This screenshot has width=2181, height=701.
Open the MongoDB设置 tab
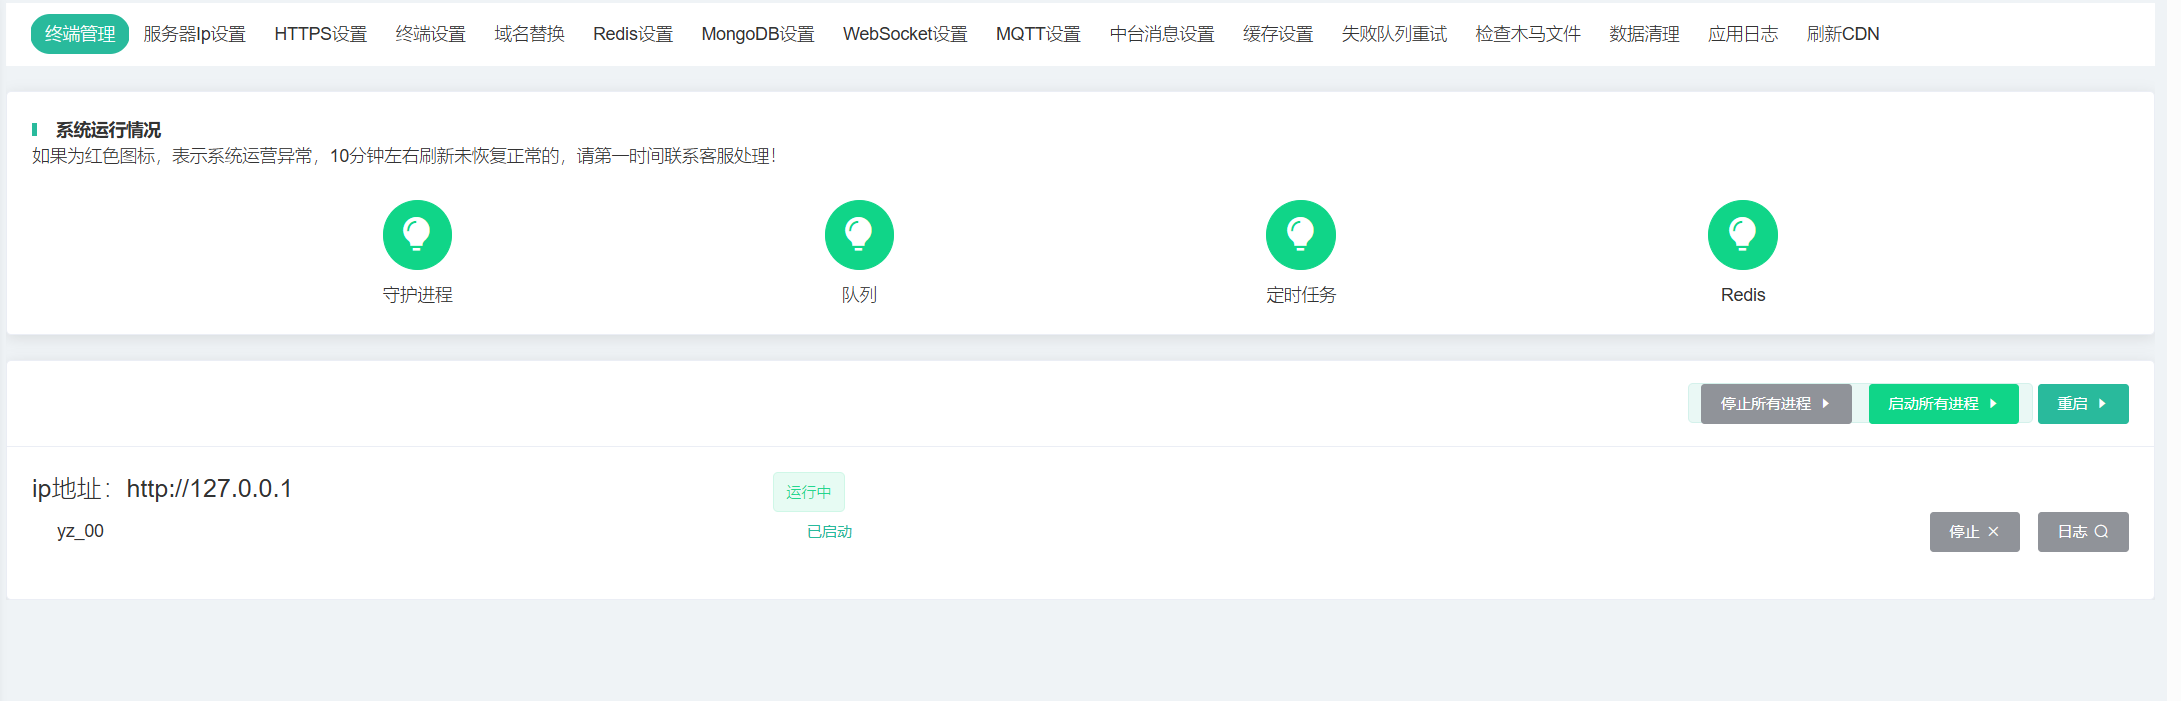[757, 34]
